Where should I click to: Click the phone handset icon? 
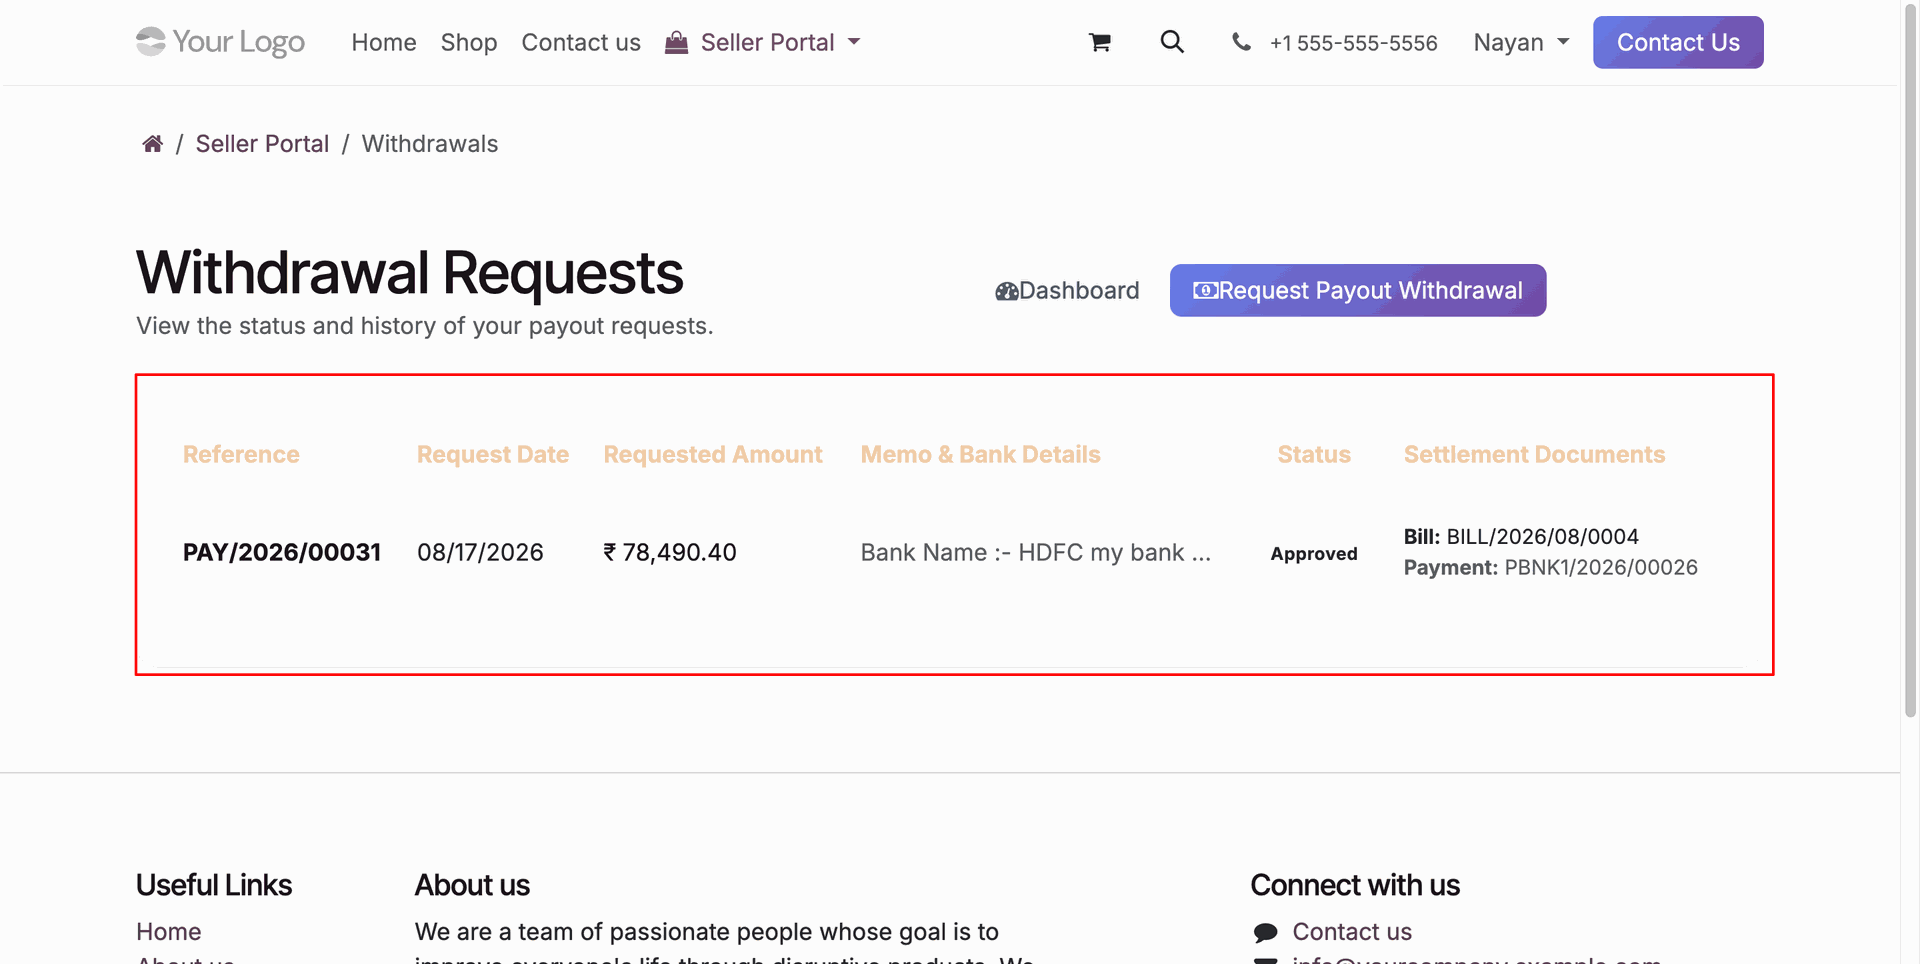[1241, 42]
